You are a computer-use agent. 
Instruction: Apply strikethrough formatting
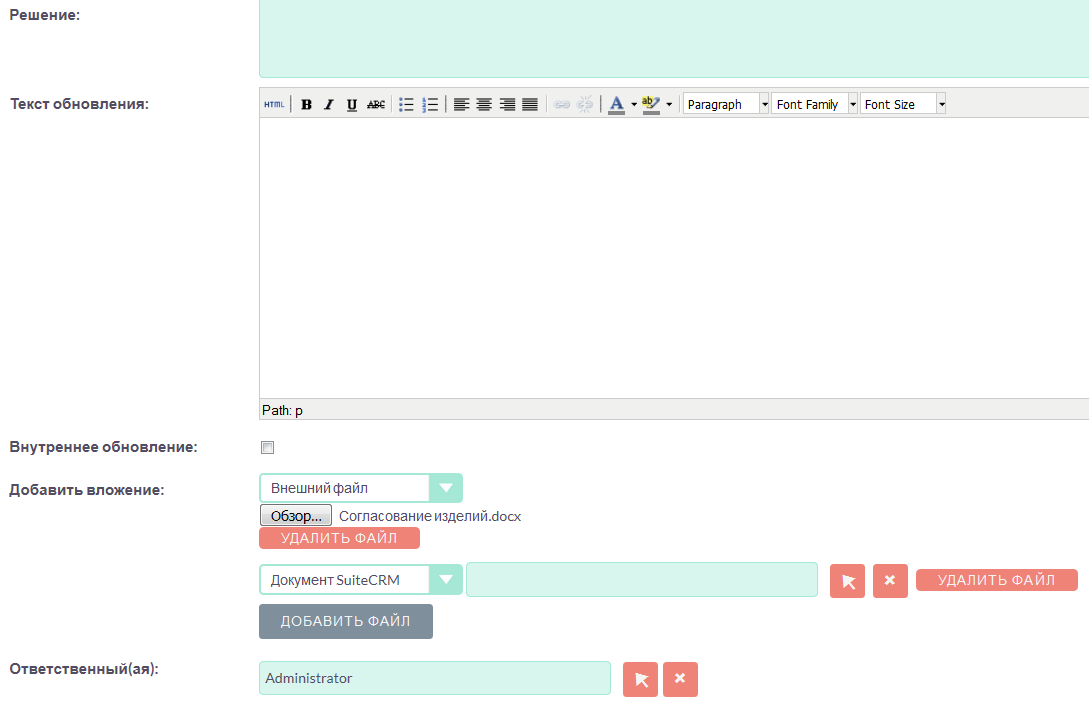(376, 104)
